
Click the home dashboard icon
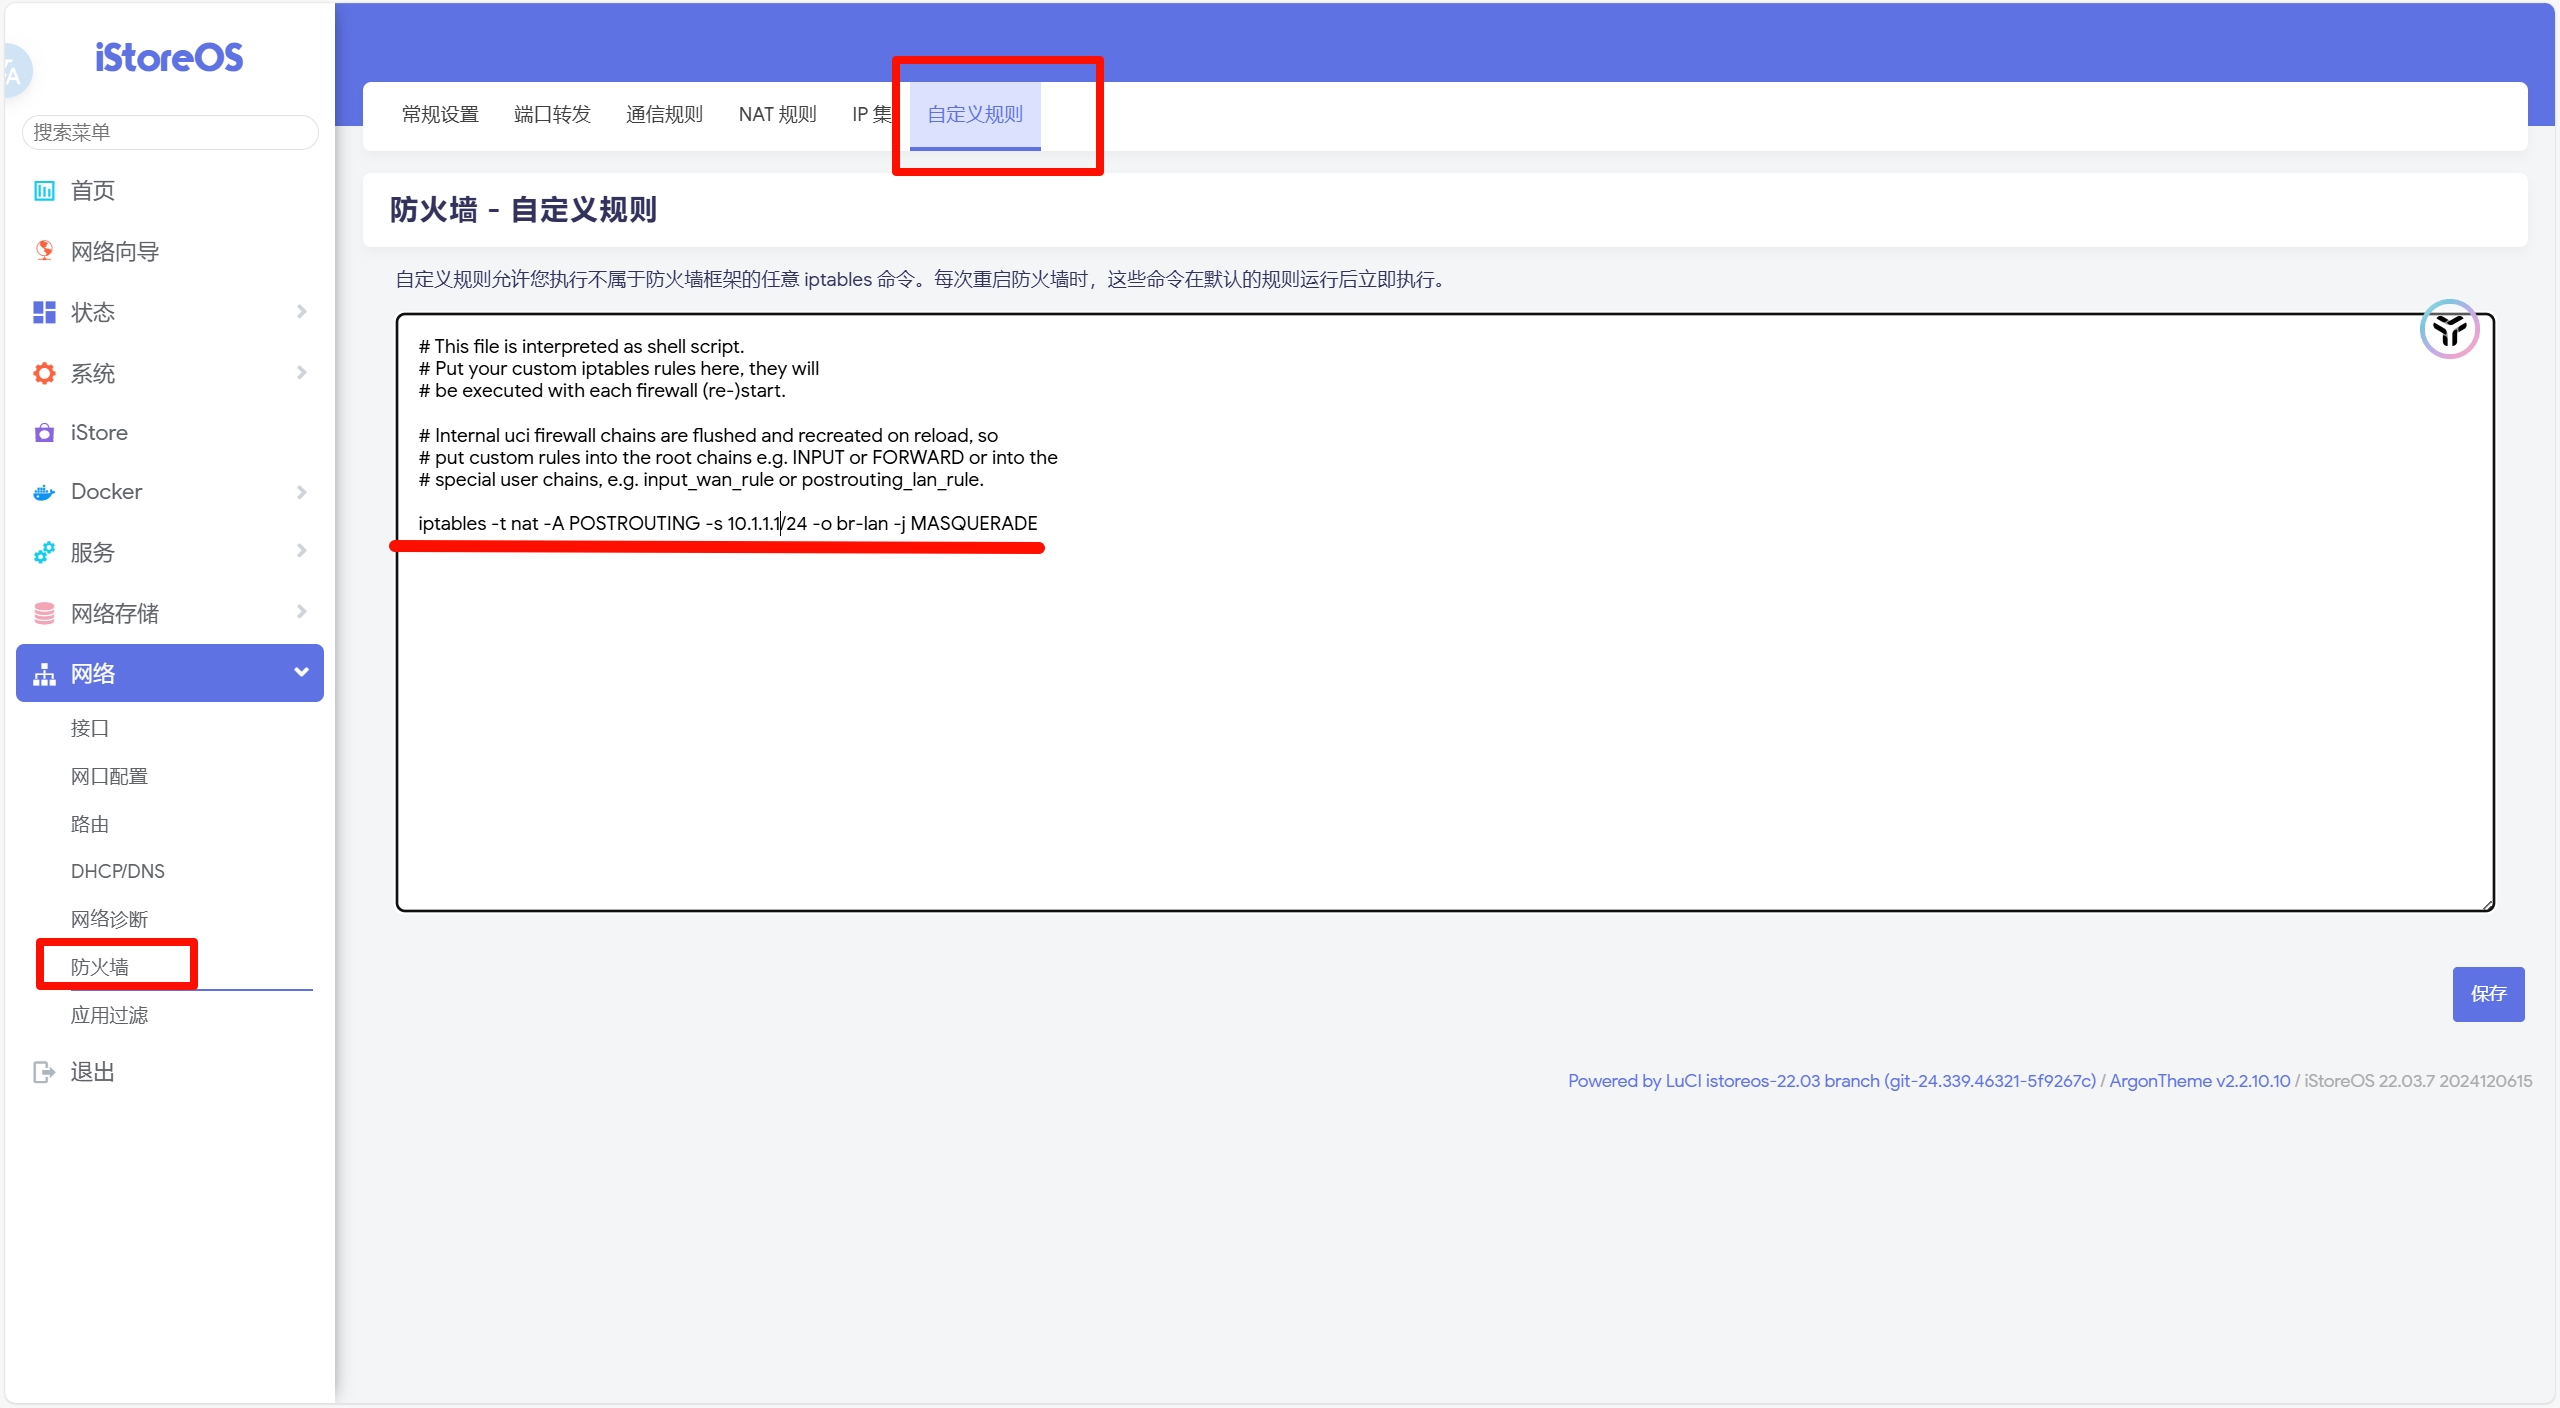click(44, 191)
